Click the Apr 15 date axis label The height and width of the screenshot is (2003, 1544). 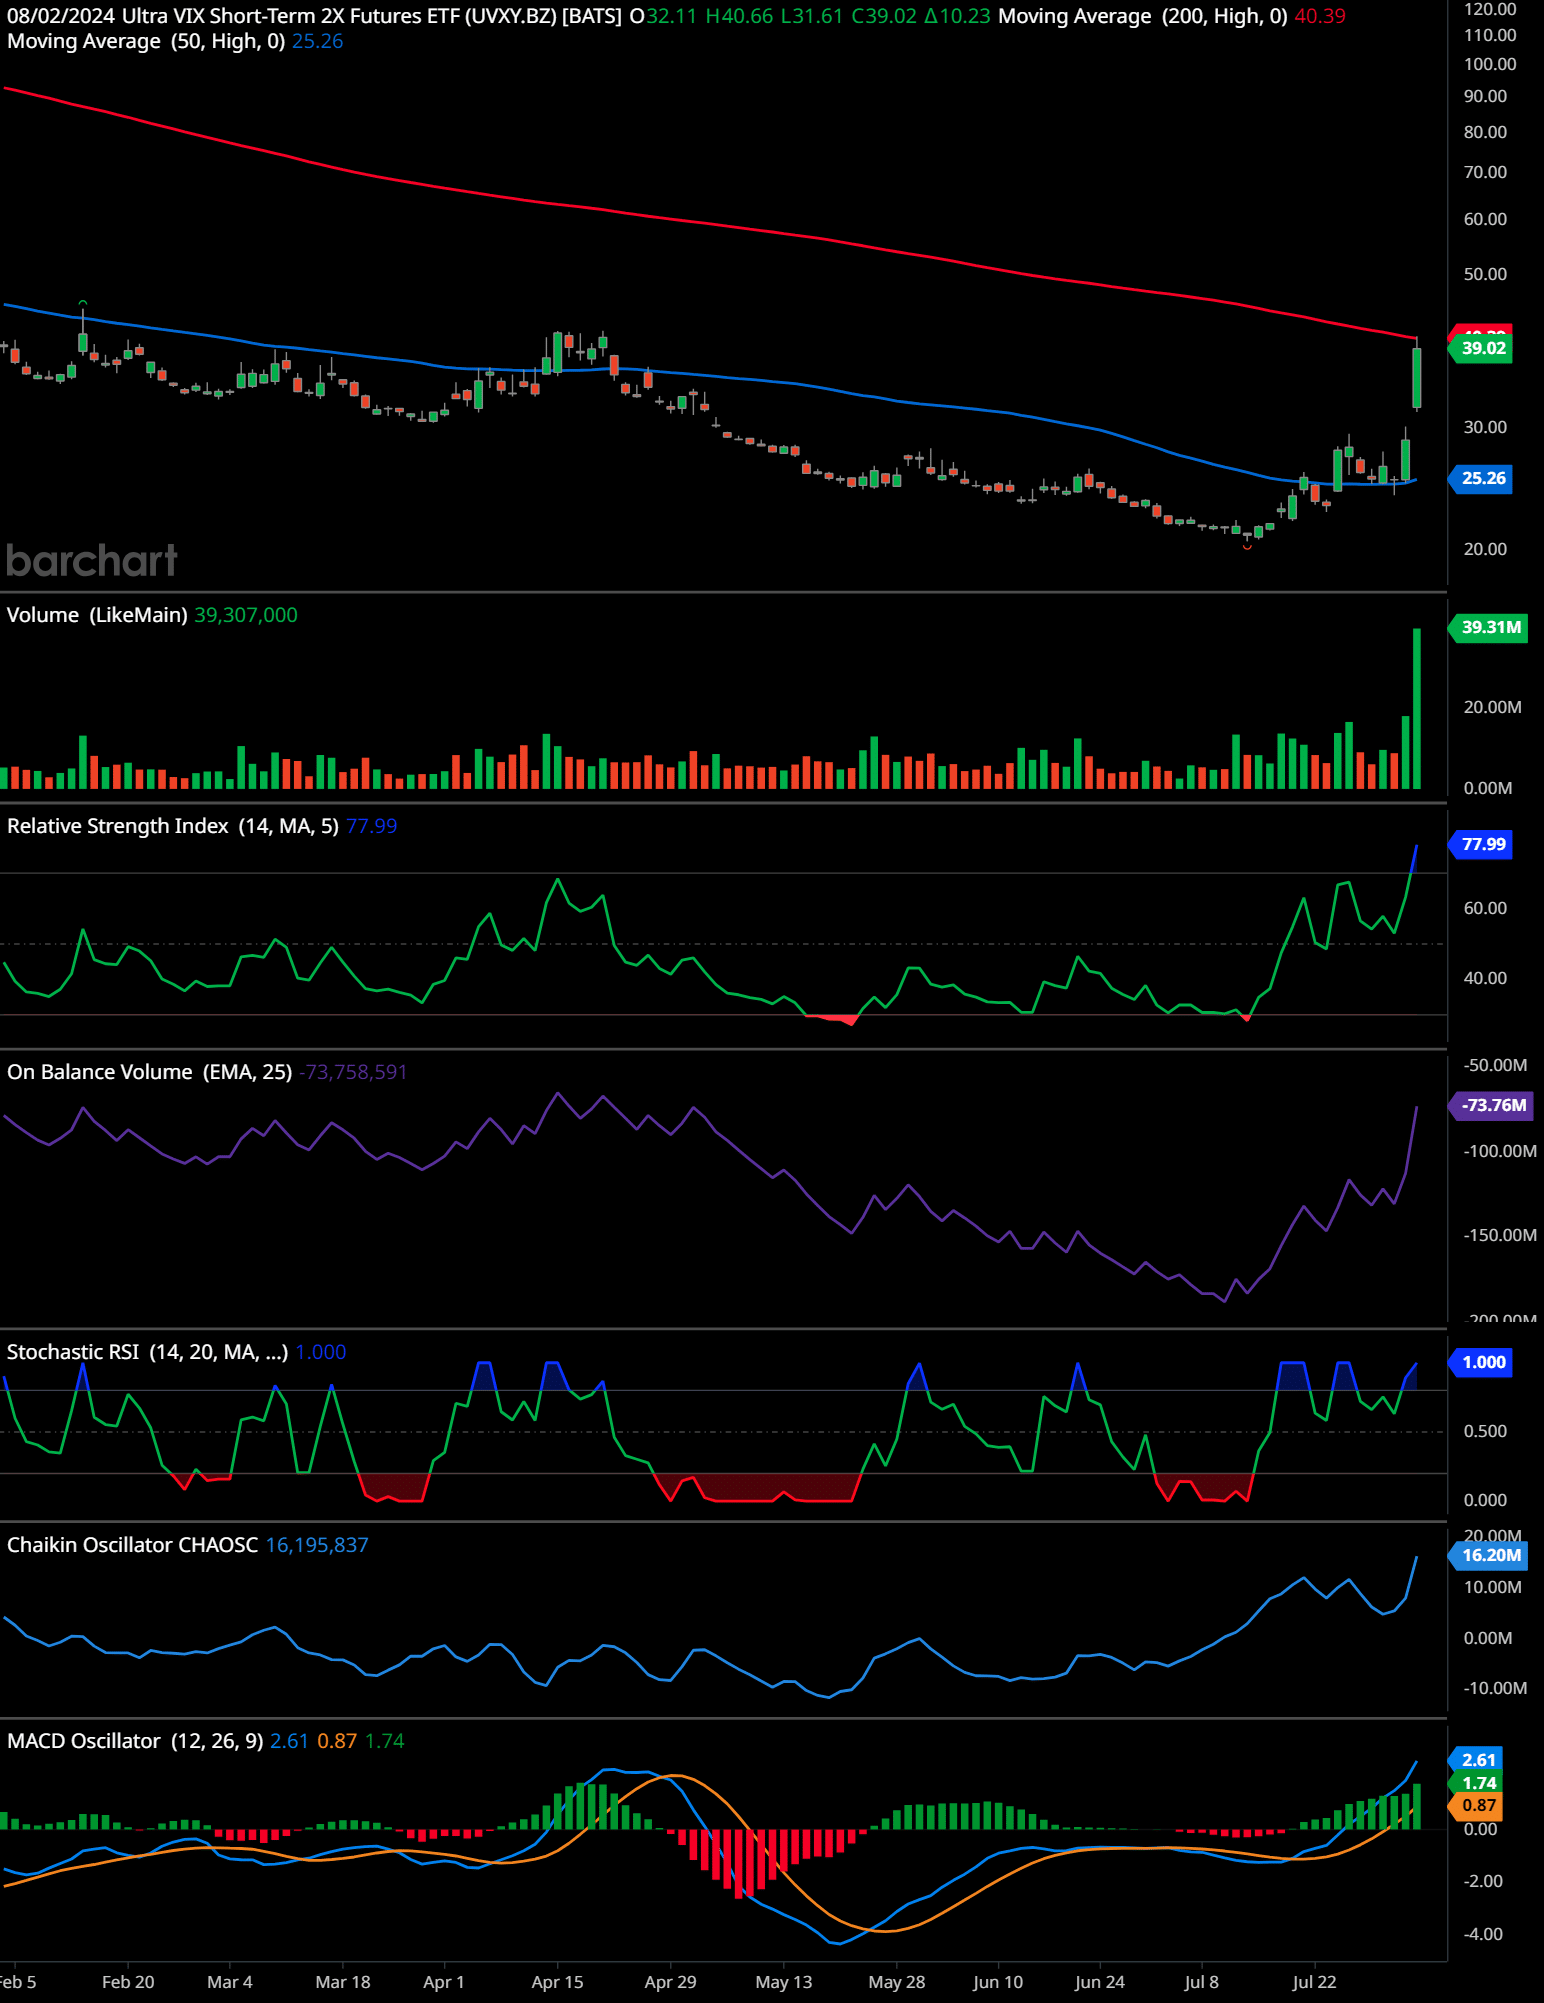557,1982
